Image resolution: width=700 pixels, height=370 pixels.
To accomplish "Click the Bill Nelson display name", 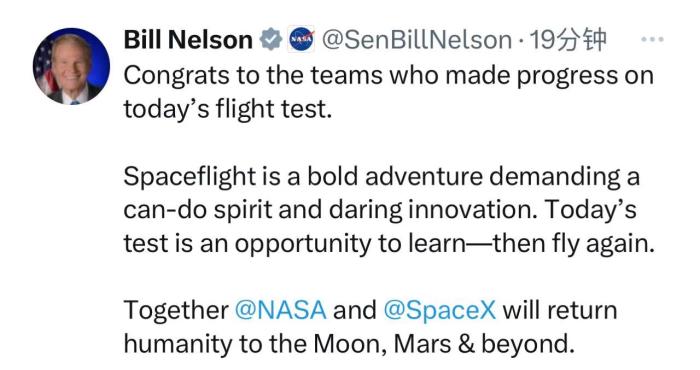I will point(188,40).
